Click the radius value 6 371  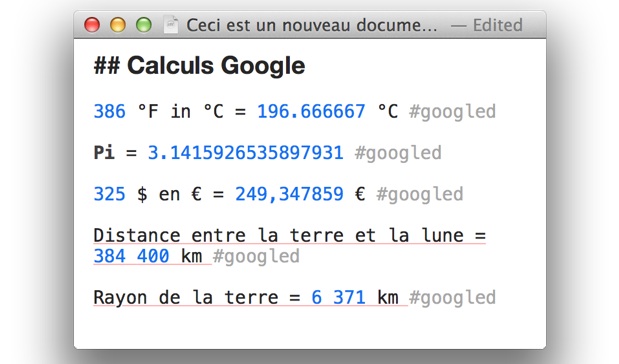(x=338, y=297)
